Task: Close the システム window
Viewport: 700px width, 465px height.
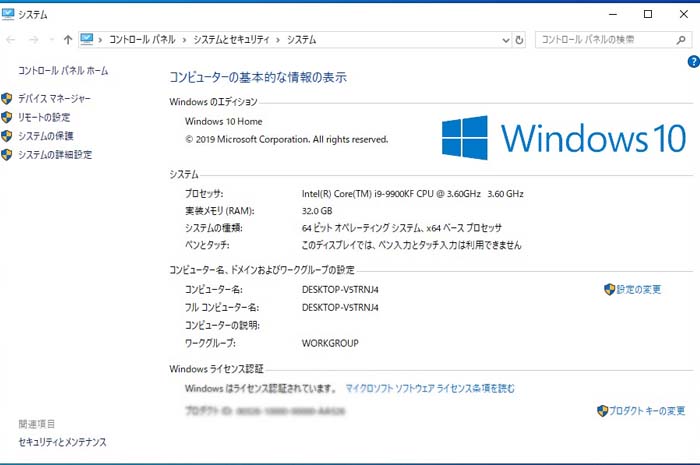Action: (x=683, y=14)
